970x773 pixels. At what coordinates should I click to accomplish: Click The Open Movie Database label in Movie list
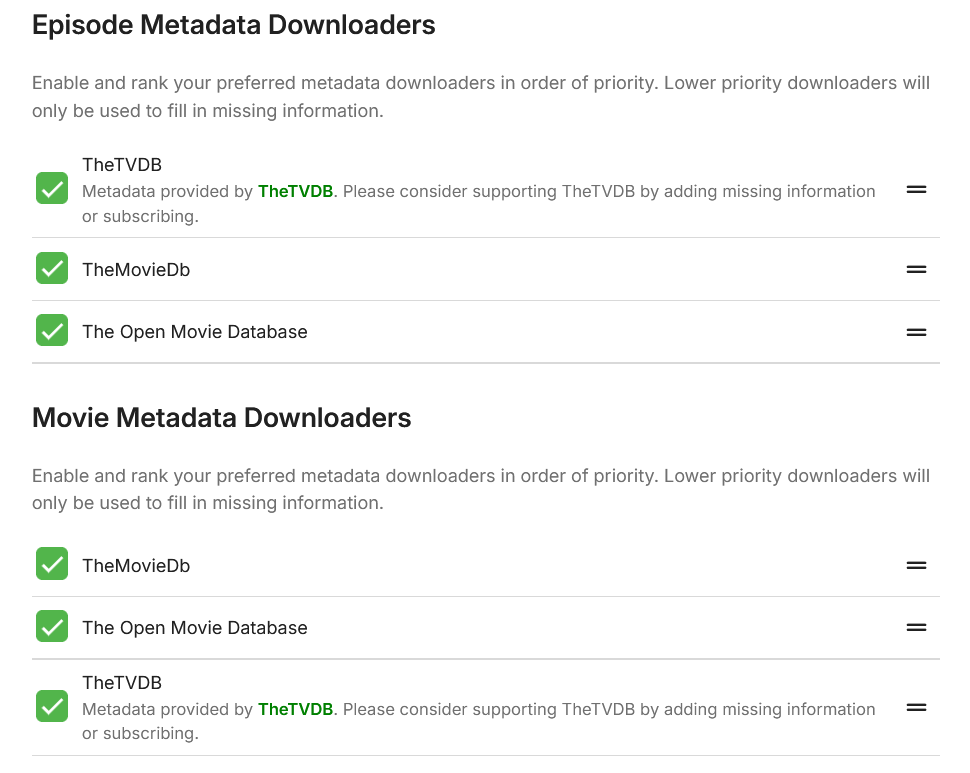click(x=195, y=628)
